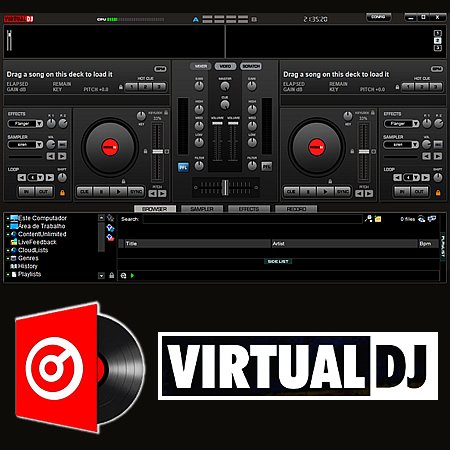Viewport: 450px width, 450px height.
Task: Toggle left deck PFL headphone cue
Action: tap(183, 167)
